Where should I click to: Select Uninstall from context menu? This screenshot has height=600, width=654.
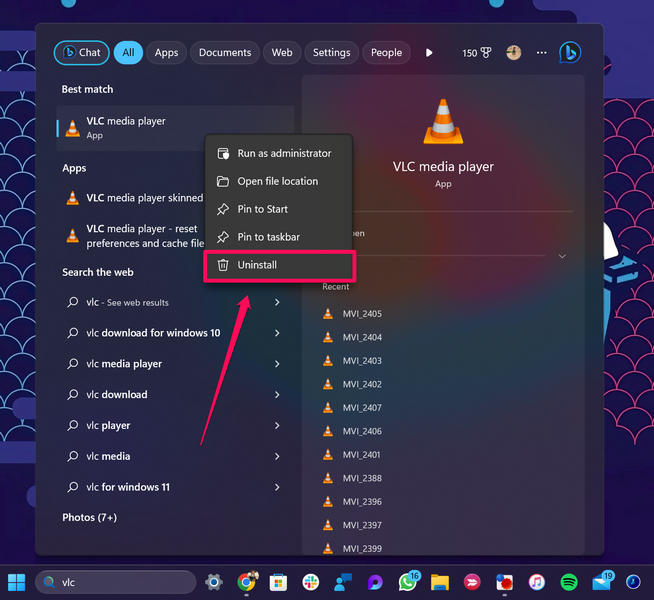click(257, 265)
